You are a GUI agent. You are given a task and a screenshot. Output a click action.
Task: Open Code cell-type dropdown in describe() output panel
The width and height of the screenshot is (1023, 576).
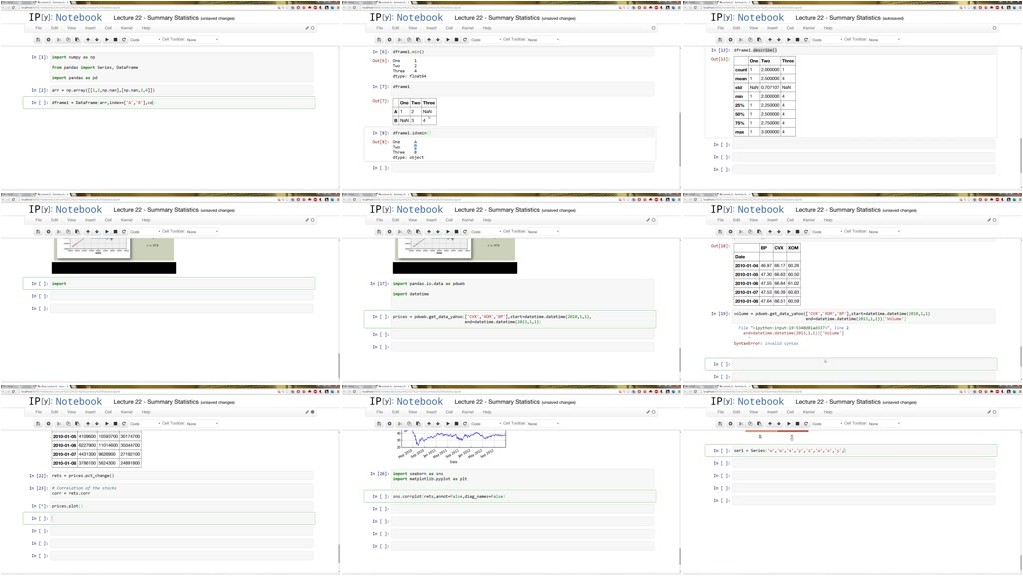(827, 39)
